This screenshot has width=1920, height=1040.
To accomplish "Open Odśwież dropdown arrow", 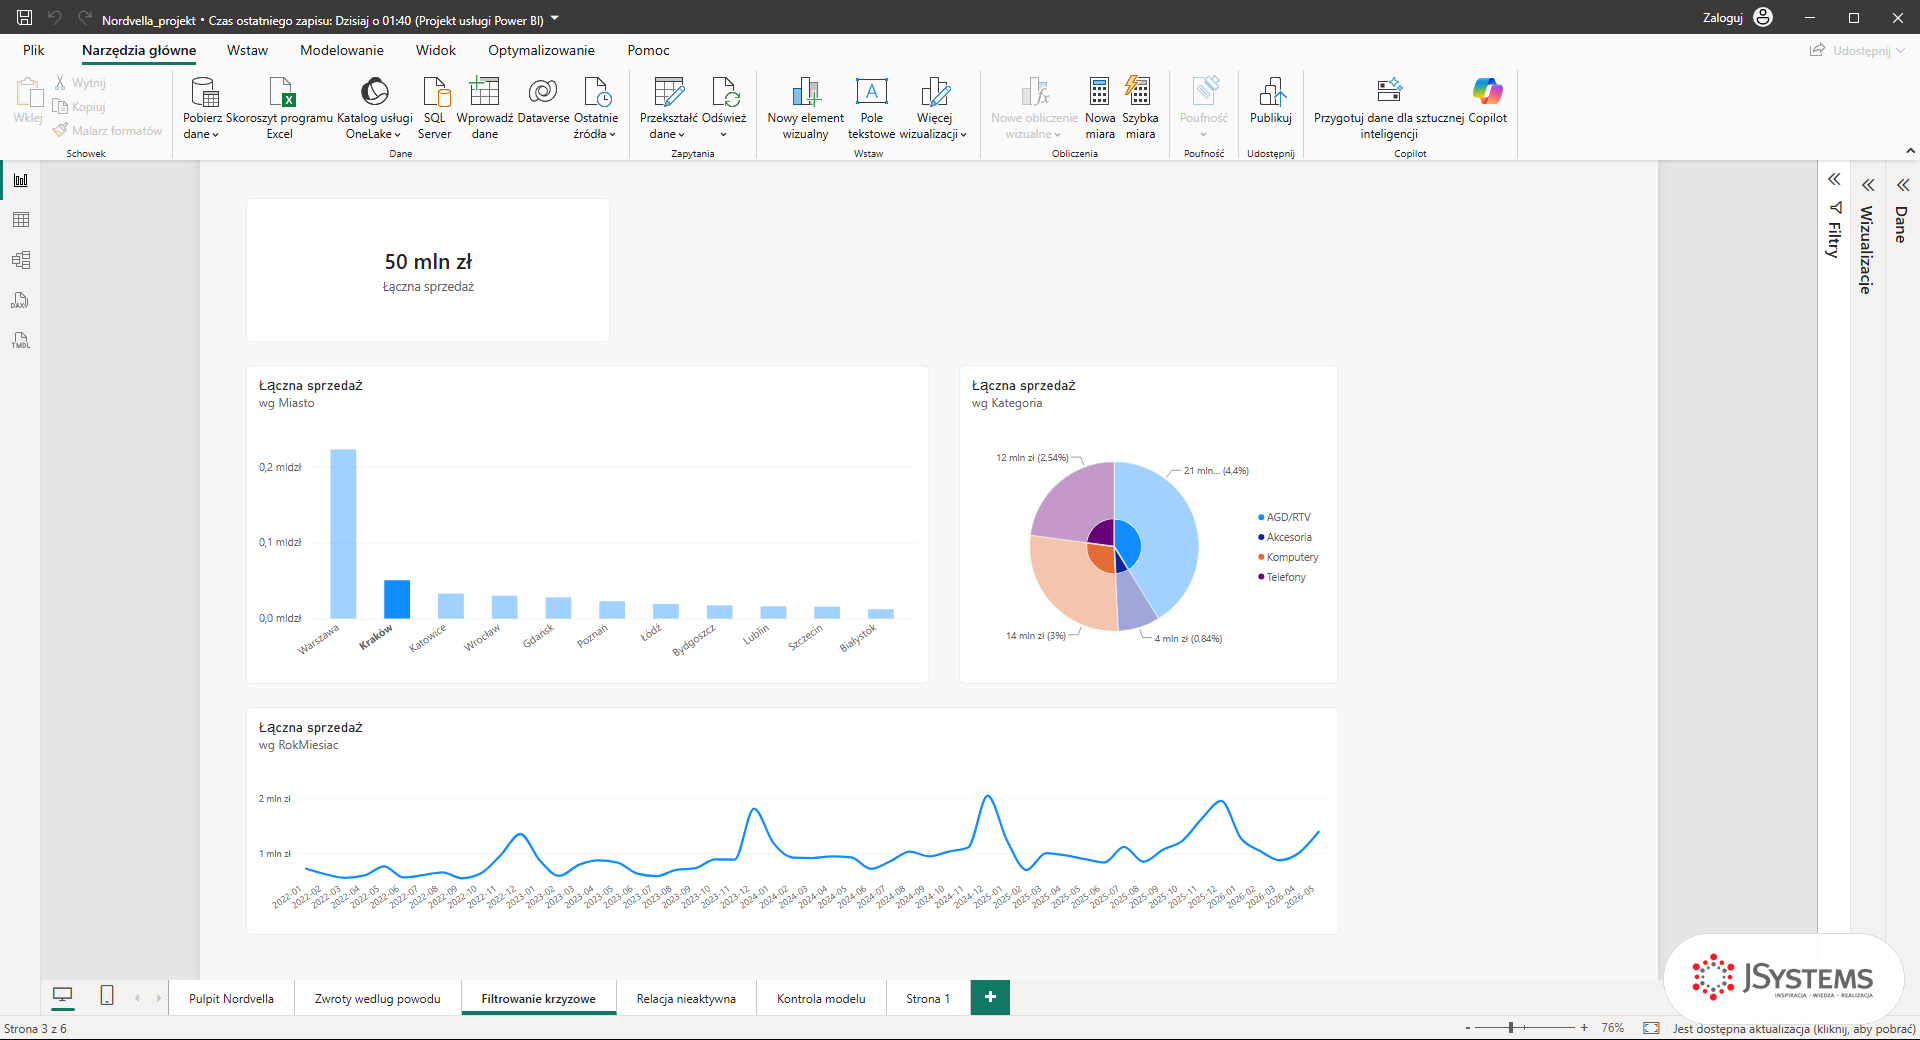I will (724, 134).
